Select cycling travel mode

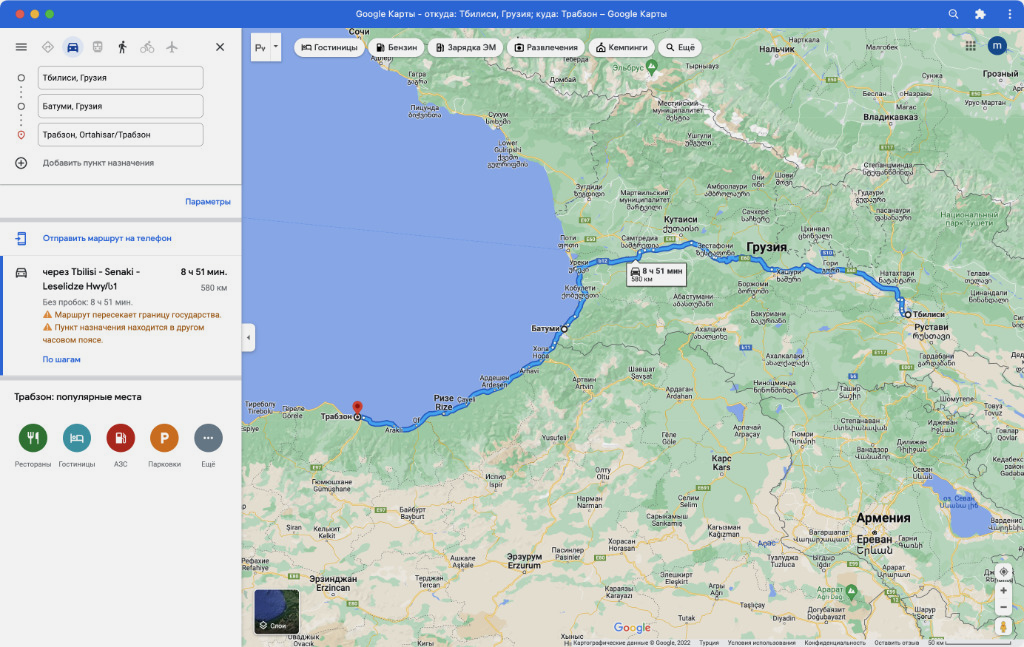click(x=147, y=47)
